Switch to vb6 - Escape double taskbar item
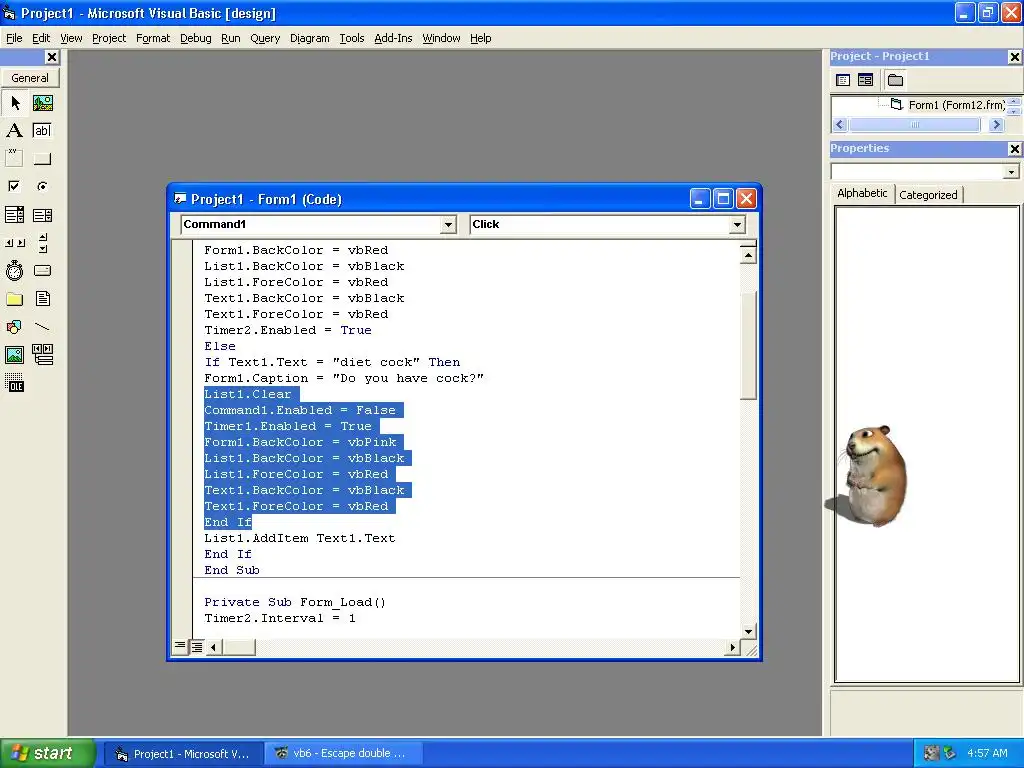The image size is (1024, 768). point(343,754)
